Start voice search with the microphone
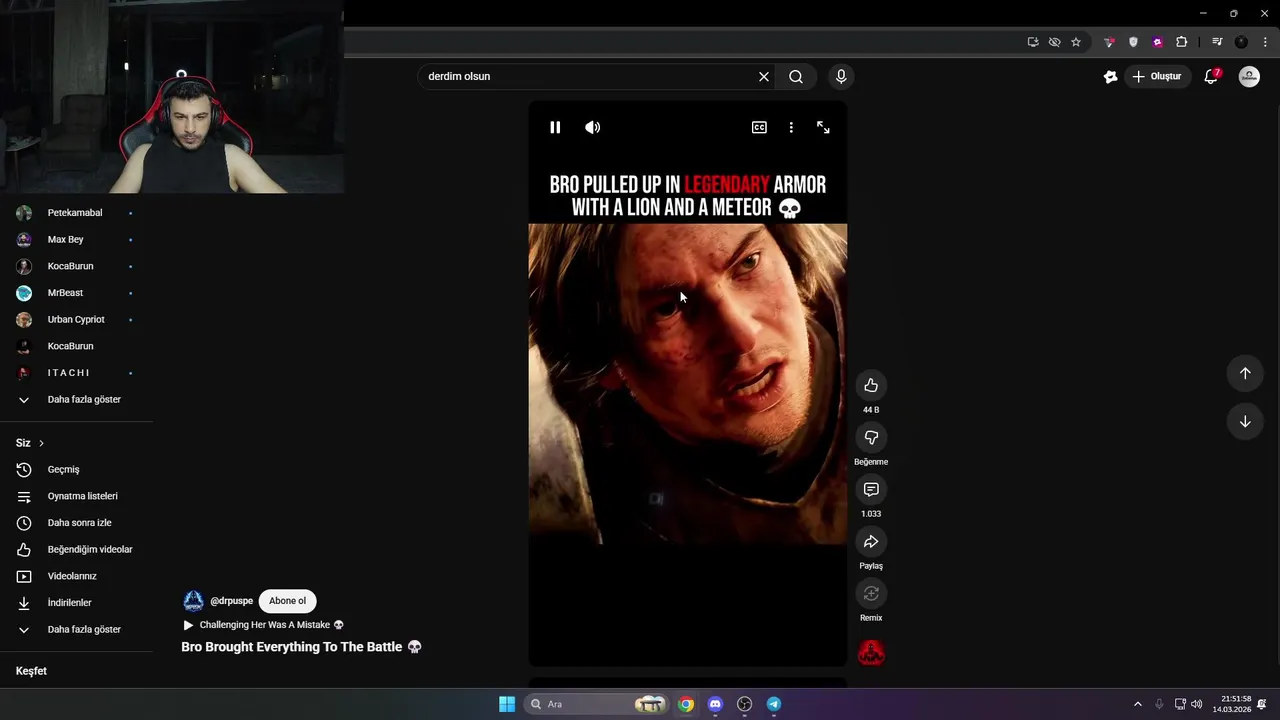 coord(841,76)
